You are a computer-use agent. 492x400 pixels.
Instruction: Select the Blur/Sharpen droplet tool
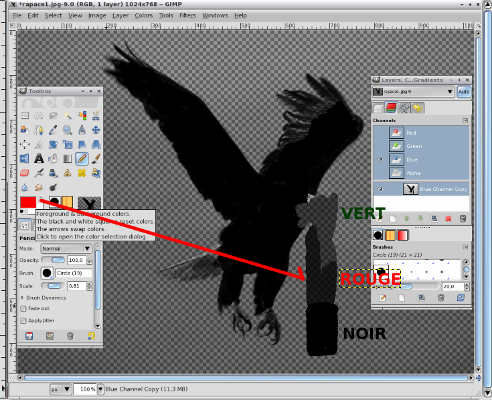coord(25,187)
